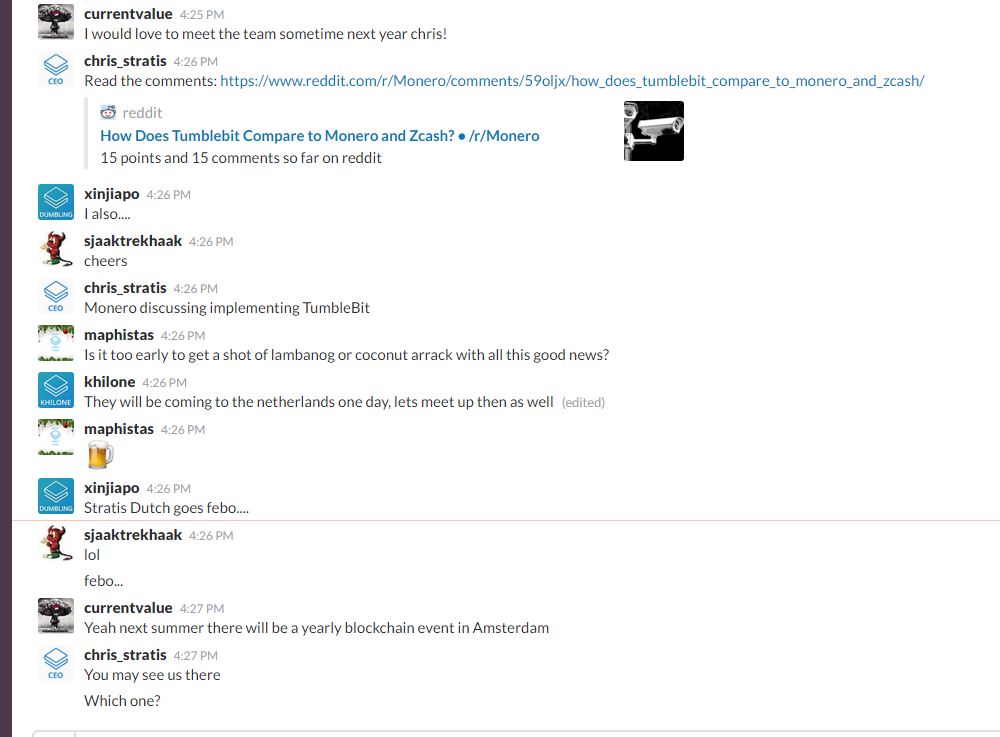Click username maphistas above the beer emoji
Screen dimensions: 1000x737
(x=119, y=429)
